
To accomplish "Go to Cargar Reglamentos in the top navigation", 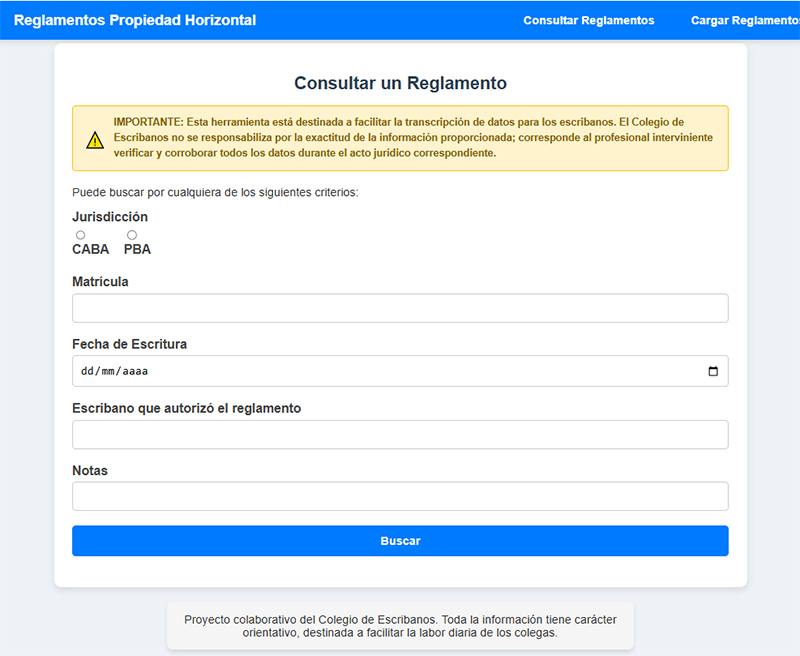I will point(745,20).
